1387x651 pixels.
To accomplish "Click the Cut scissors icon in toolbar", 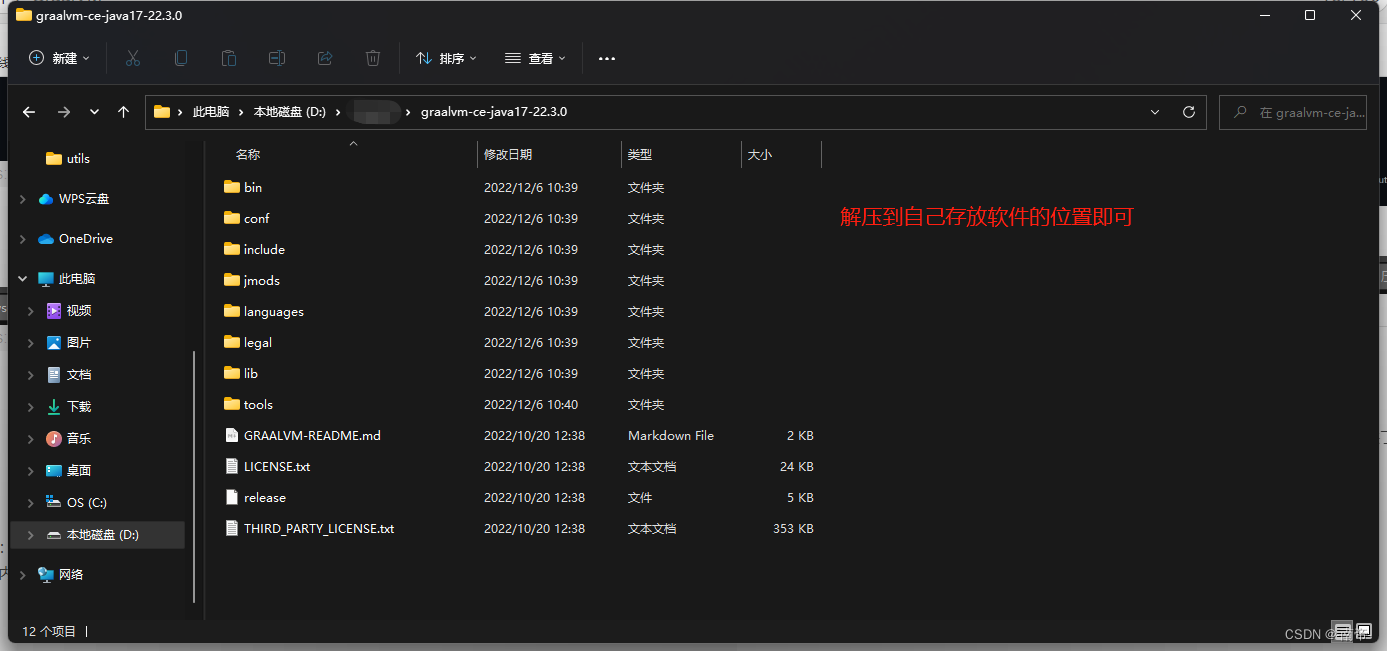I will (x=133, y=59).
